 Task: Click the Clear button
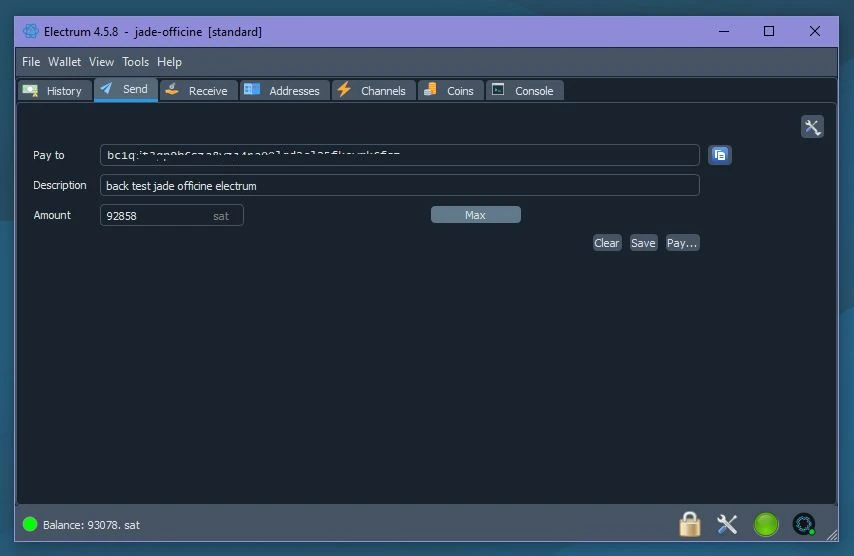(607, 243)
